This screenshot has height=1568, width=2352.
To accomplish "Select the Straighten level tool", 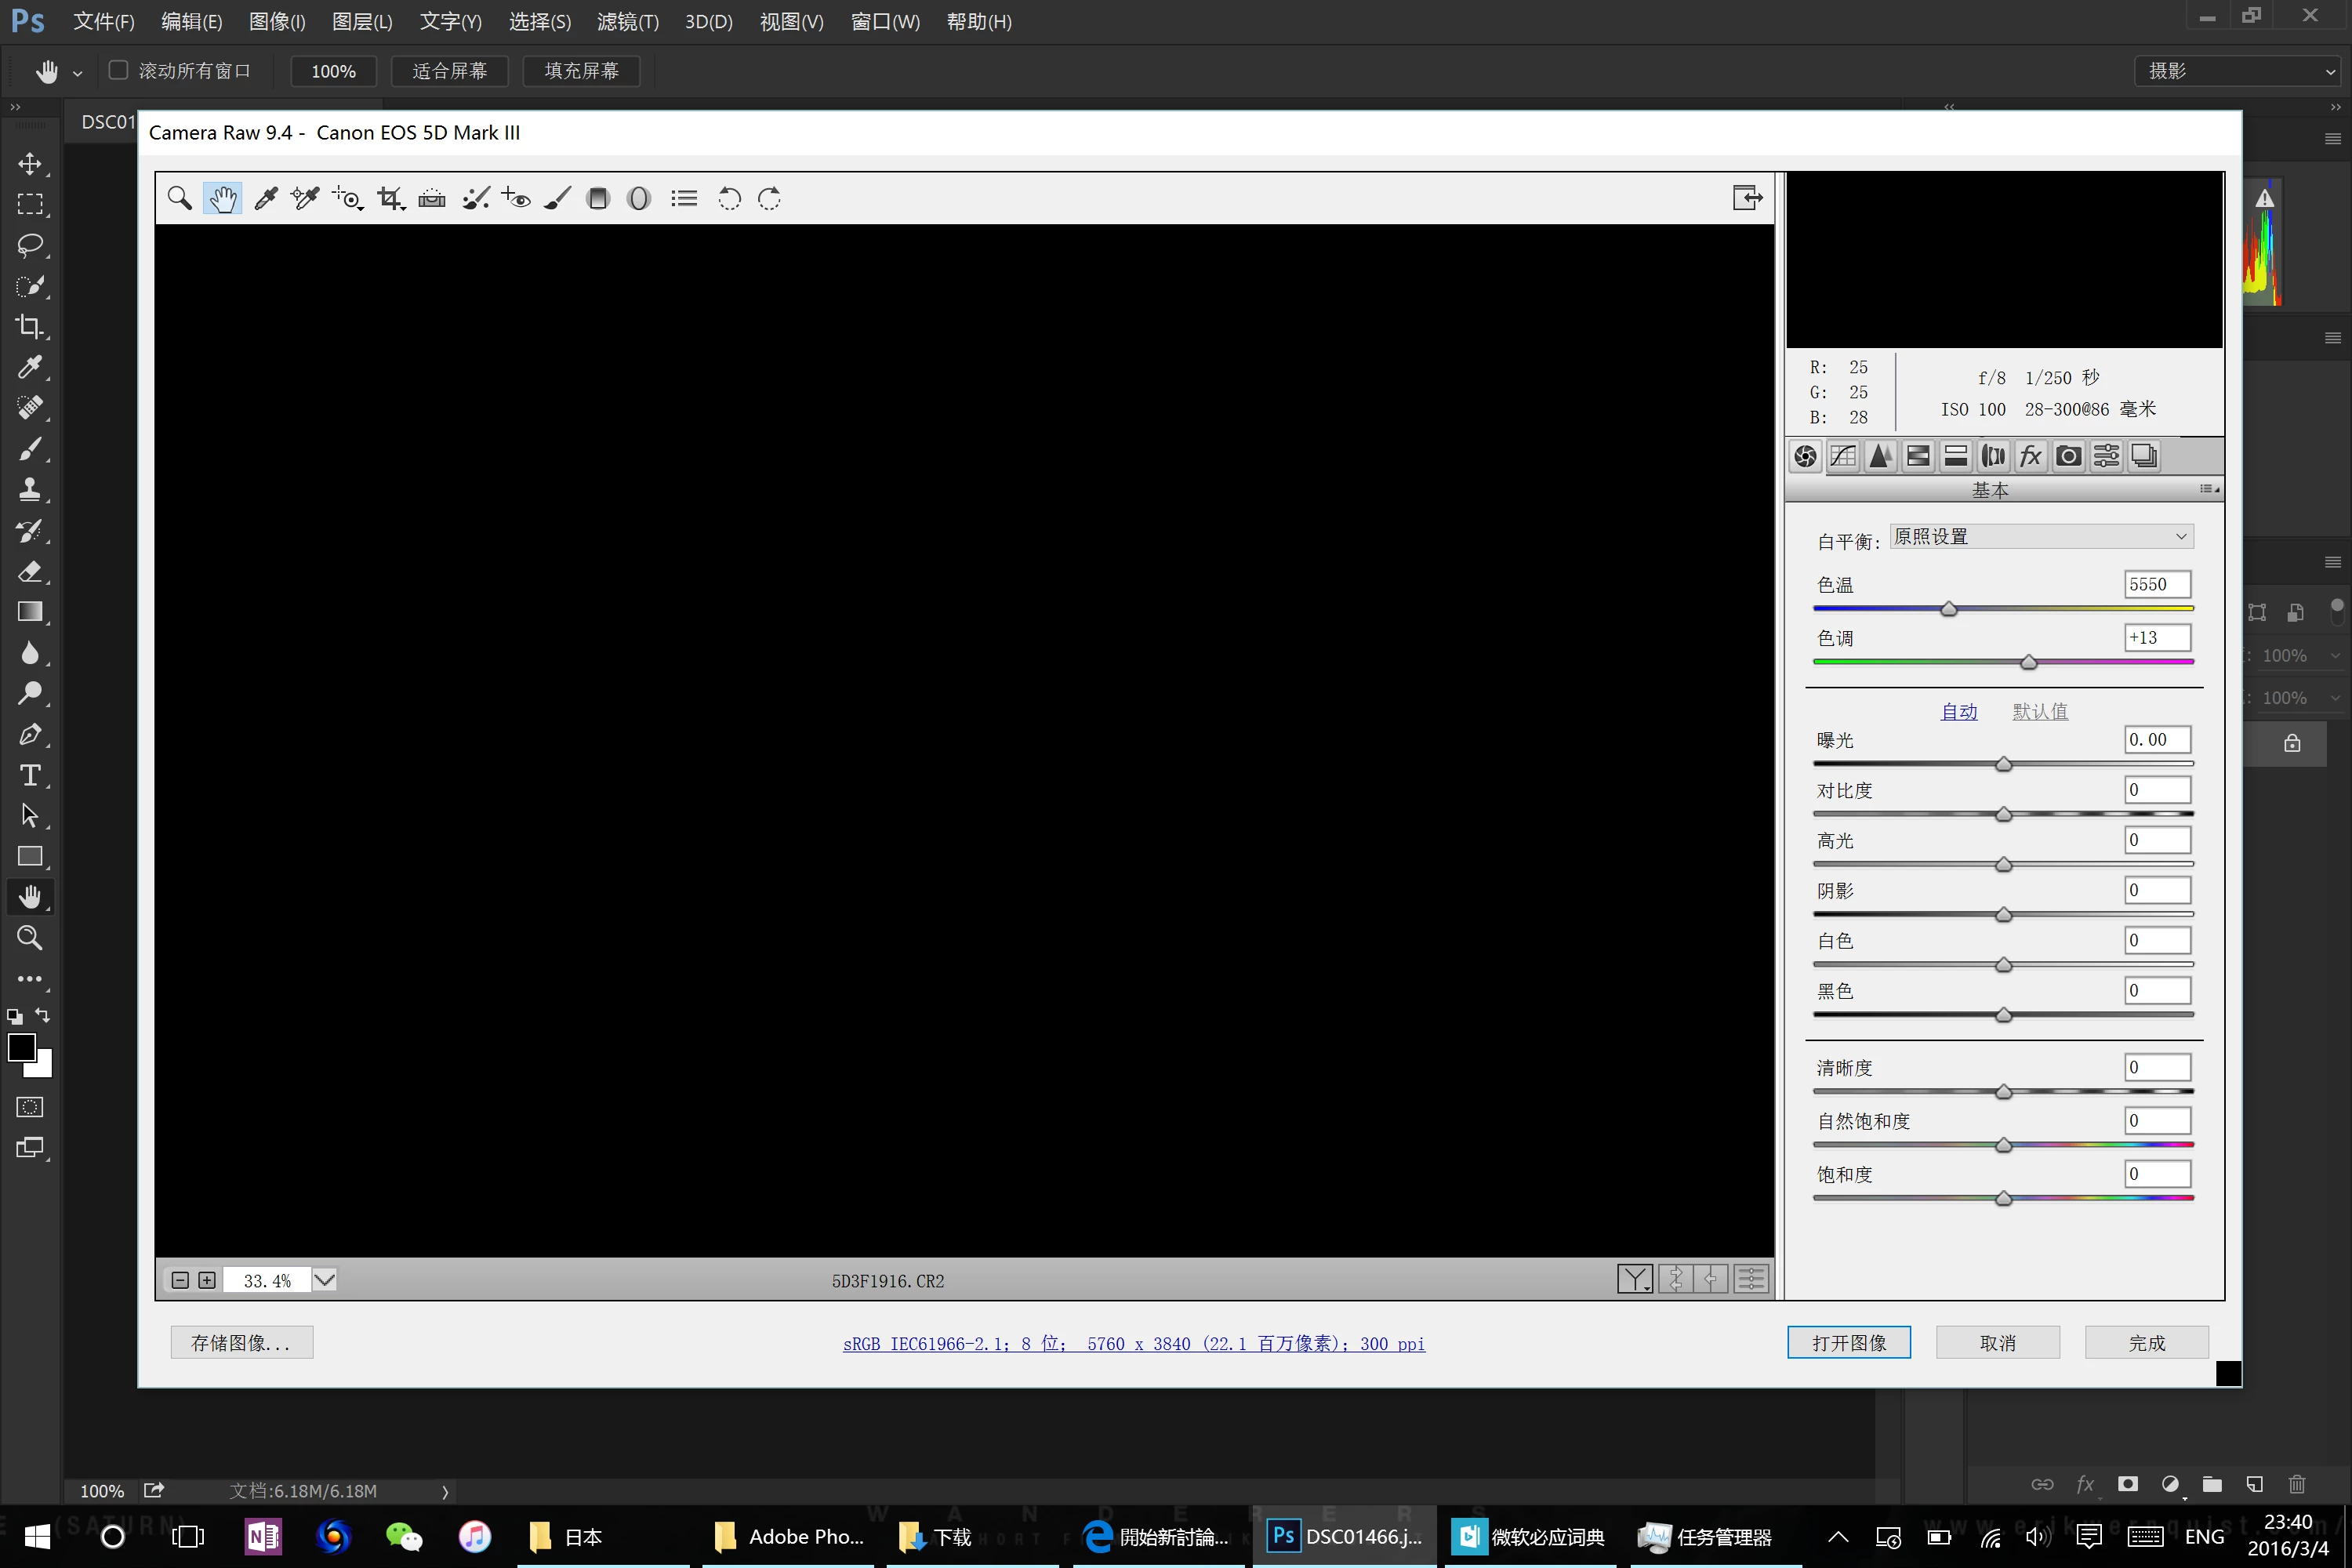I will point(432,198).
